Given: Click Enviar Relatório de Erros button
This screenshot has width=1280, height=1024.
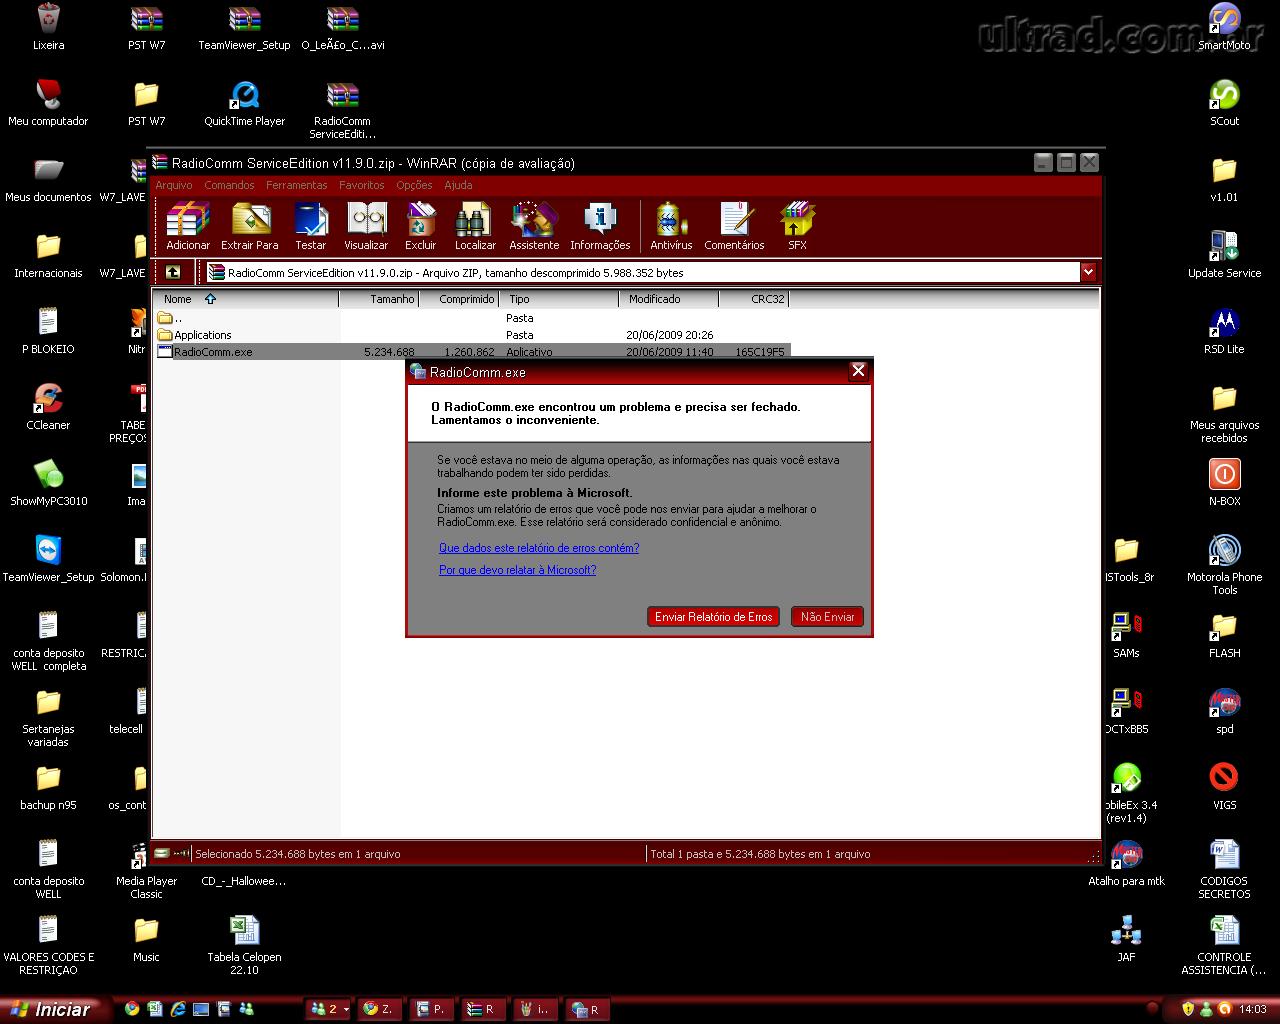Looking at the screenshot, I should [714, 617].
